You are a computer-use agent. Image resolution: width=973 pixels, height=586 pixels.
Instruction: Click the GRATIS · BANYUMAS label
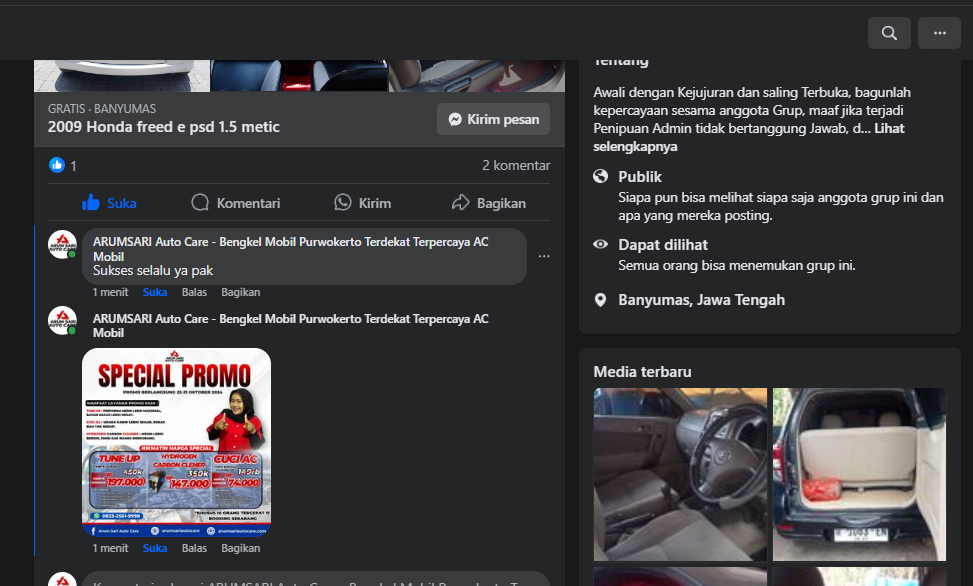coord(102,109)
